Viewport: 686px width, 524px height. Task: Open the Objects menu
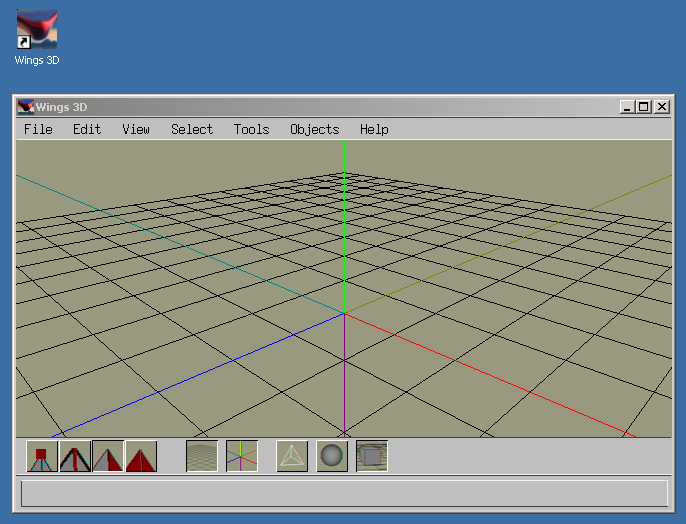pyautogui.click(x=315, y=129)
